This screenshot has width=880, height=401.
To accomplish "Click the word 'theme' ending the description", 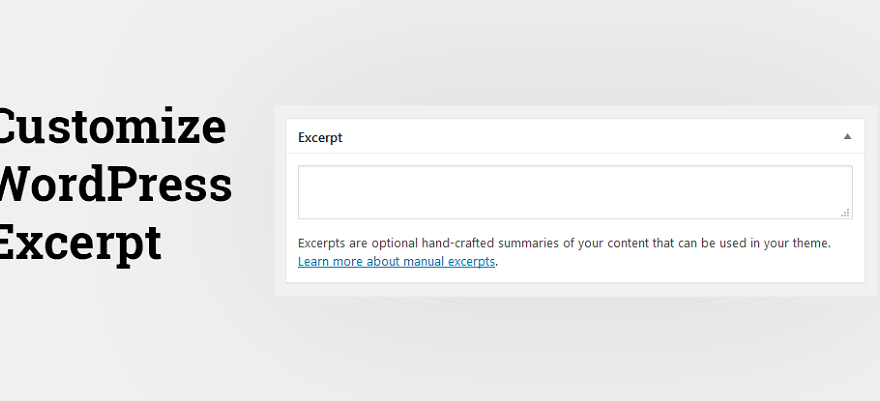I will click(x=810, y=243).
